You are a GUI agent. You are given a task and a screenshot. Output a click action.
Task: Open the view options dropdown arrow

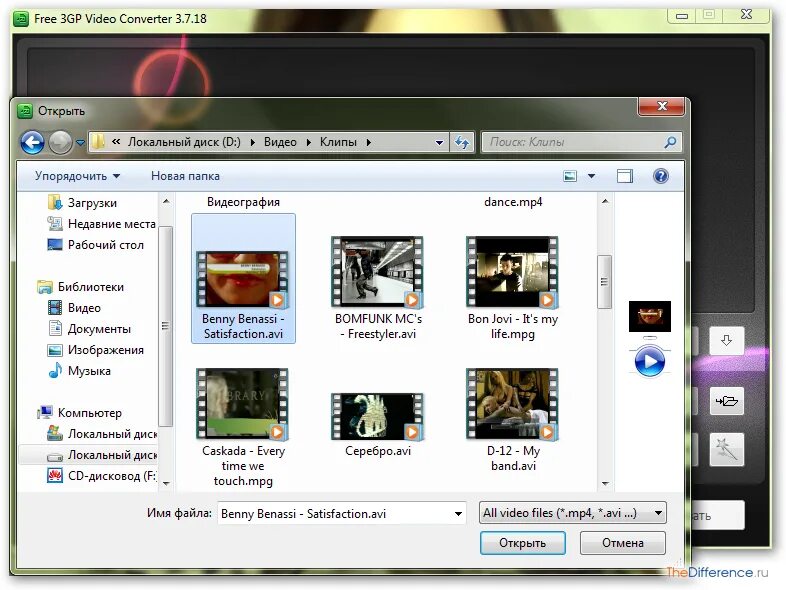(x=592, y=176)
